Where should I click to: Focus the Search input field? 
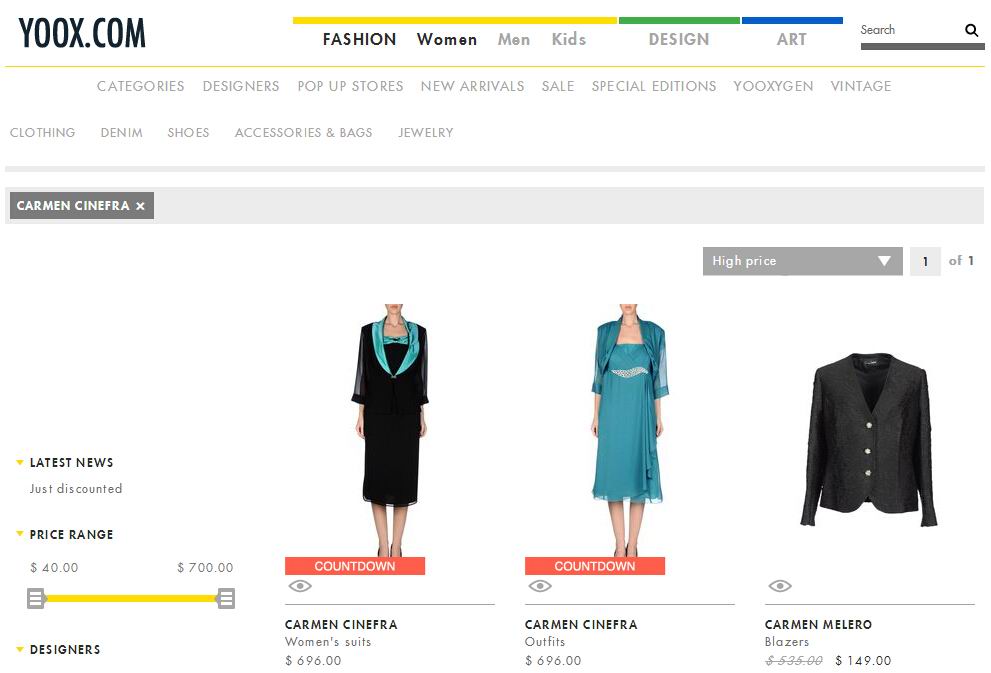tap(910, 30)
